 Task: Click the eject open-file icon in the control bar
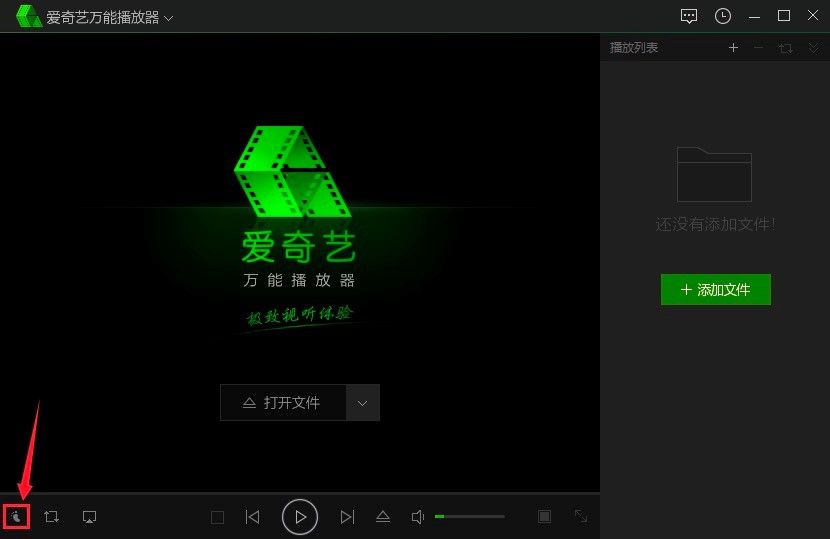pyautogui.click(x=383, y=517)
